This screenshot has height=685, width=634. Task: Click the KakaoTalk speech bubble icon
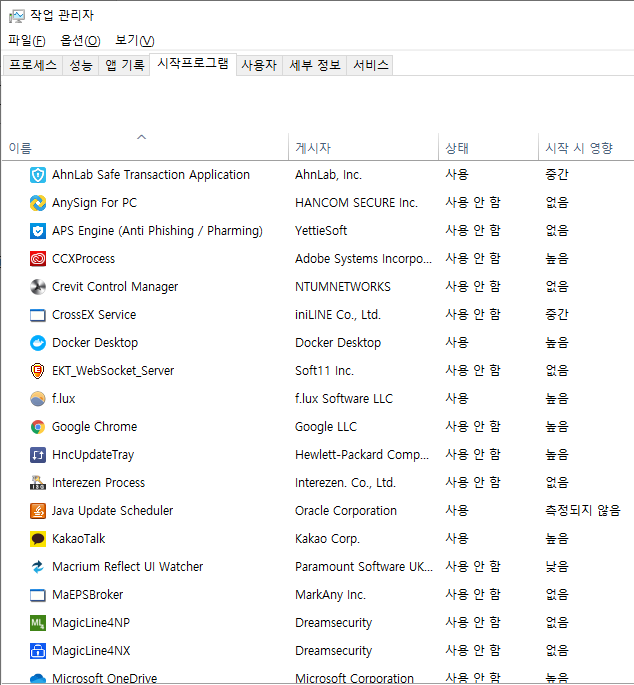[x=38, y=539]
